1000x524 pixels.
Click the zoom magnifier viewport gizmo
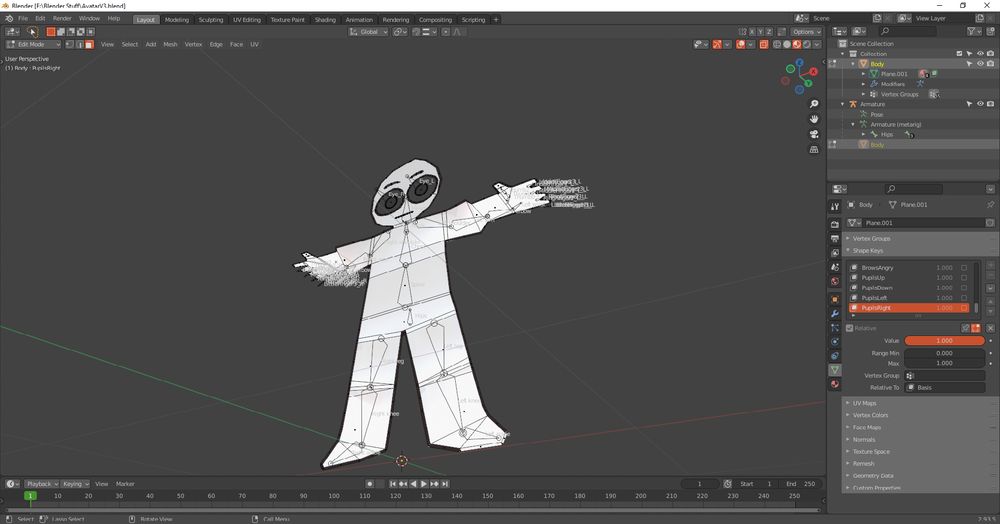click(814, 104)
